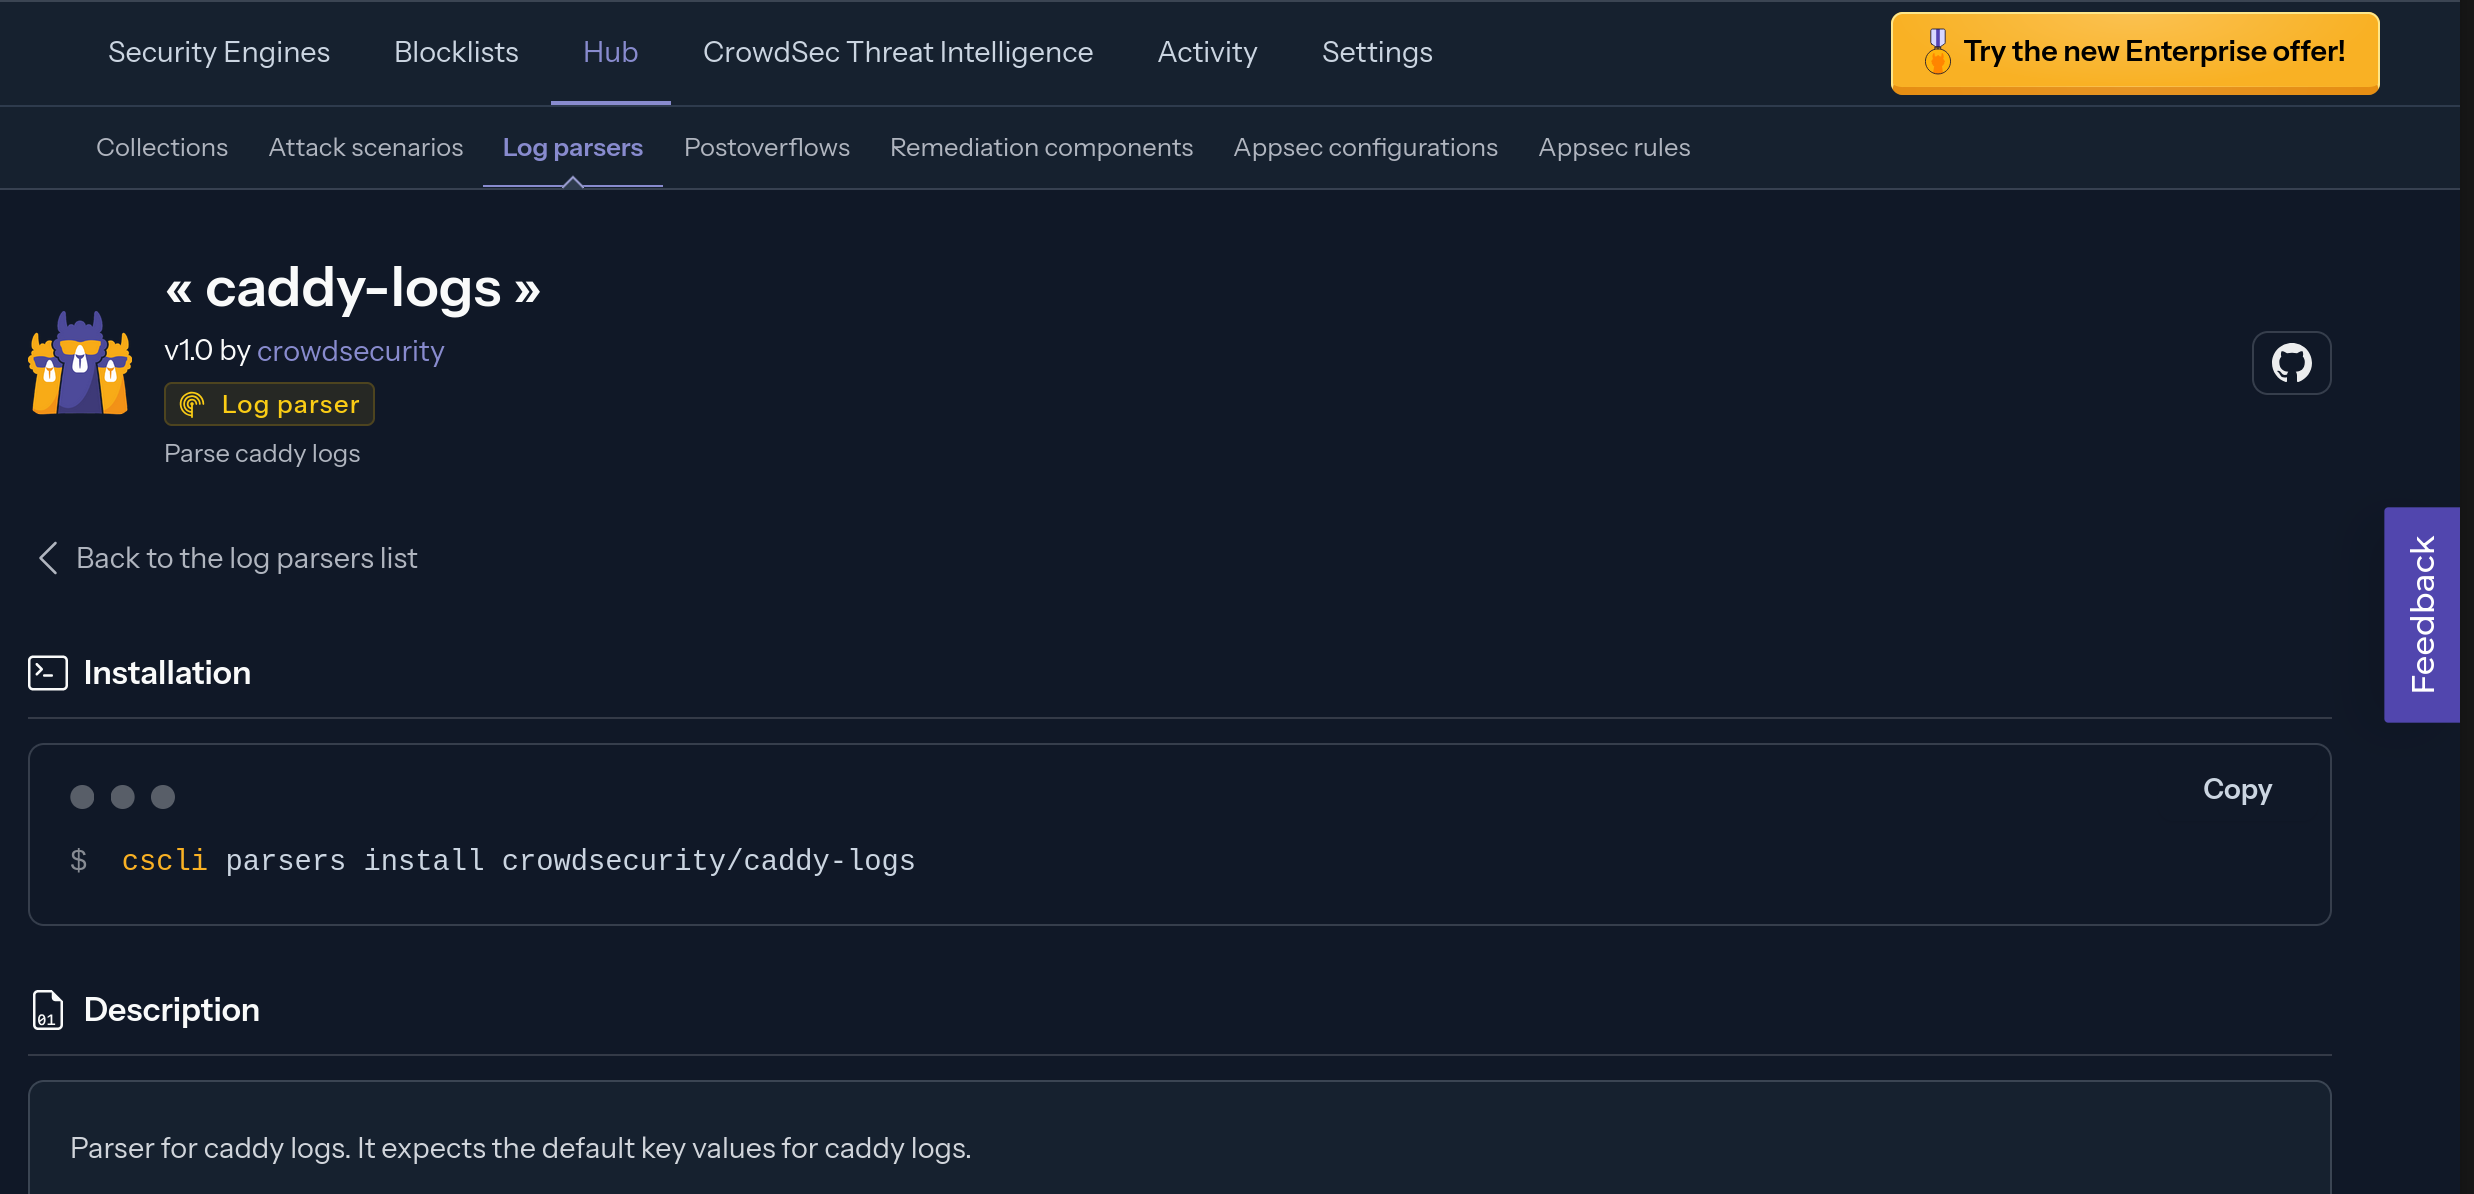Open the Collections sub-tab
The height and width of the screenshot is (1194, 2474).
pyautogui.click(x=162, y=147)
